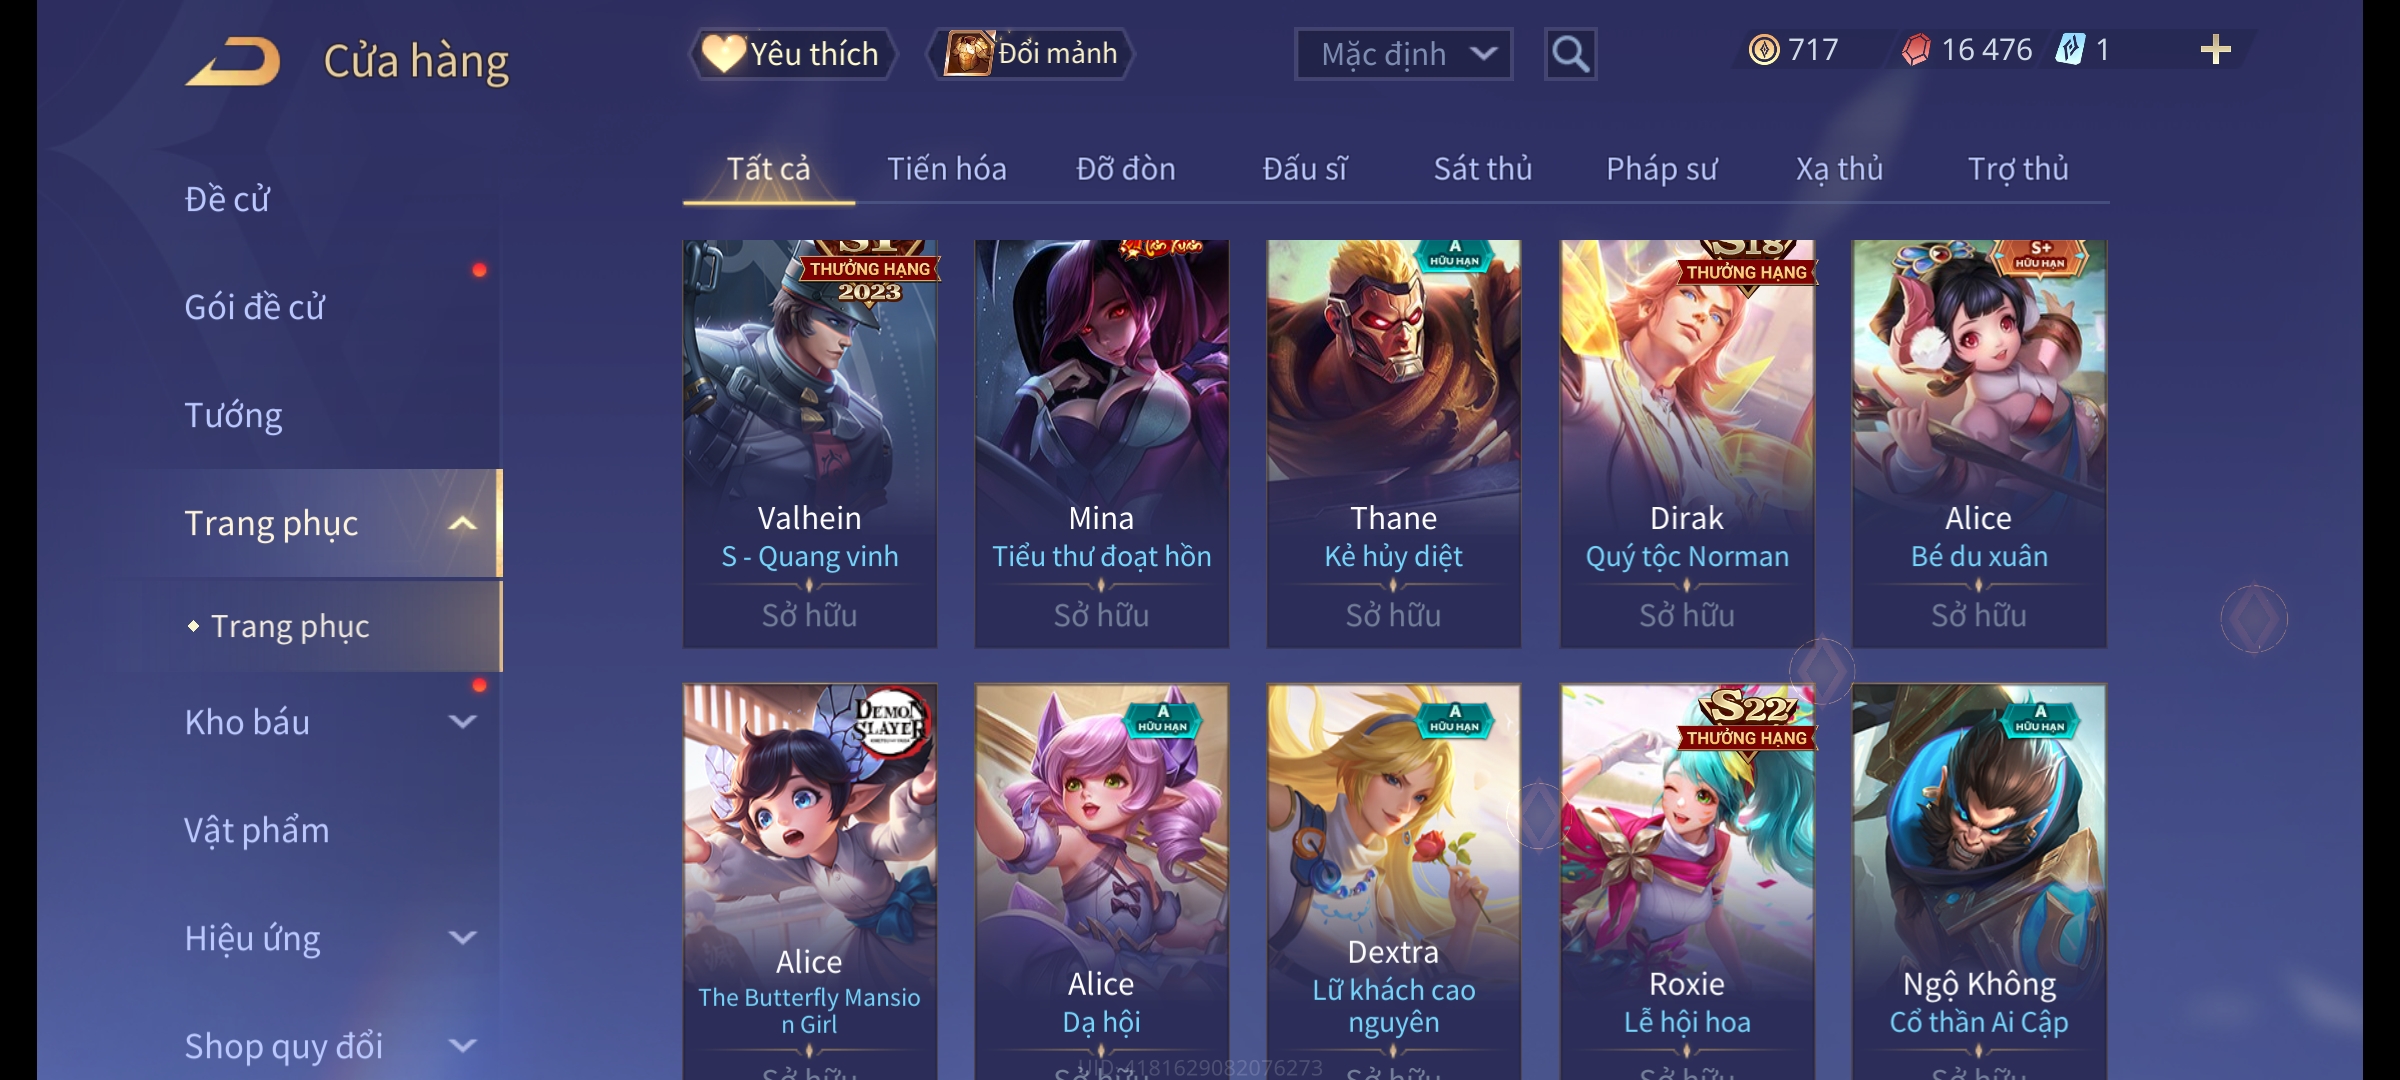
Task: Tap the gold coin balance icon
Action: [x=1764, y=49]
